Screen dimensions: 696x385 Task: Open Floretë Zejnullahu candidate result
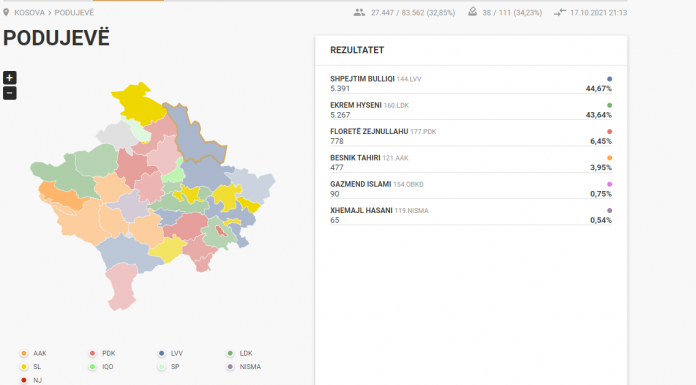(x=471, y=136)
